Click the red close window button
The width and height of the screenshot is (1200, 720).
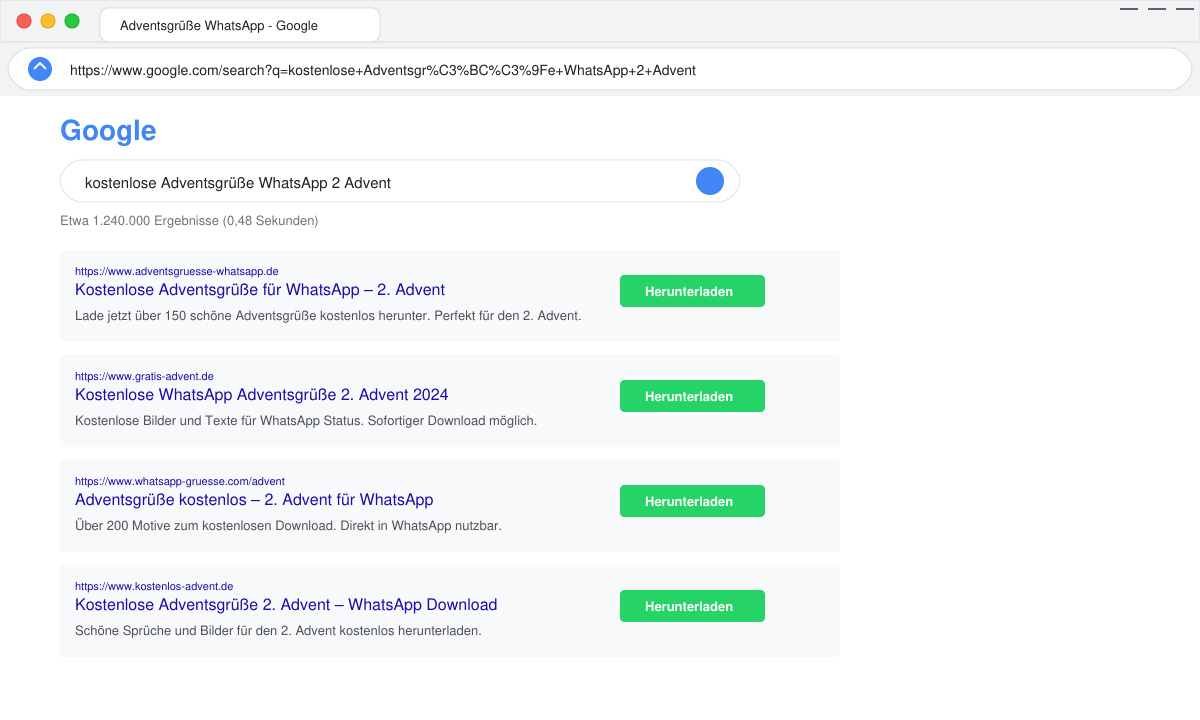pos(24,21)
